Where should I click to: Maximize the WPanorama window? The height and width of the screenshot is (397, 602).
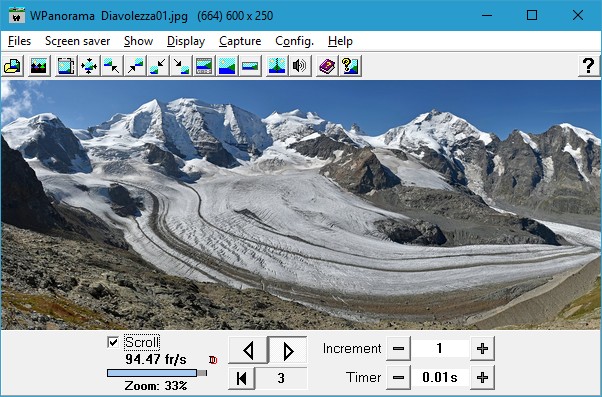pyautogui.click(x=532, y=15)
